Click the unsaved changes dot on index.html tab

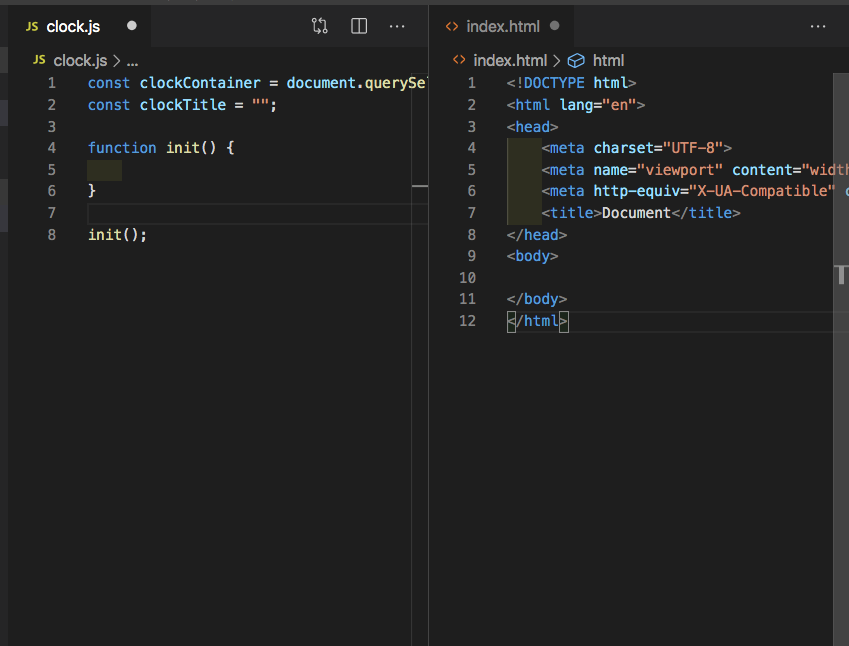coord(554,26)
